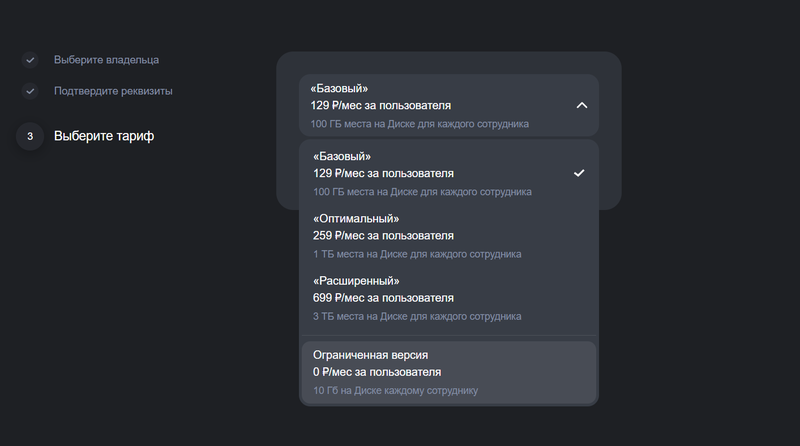Screen dimensions: 800x446
Task: Click the checkmark icon beside Выберите владельца
Action: tap(30, 60)
